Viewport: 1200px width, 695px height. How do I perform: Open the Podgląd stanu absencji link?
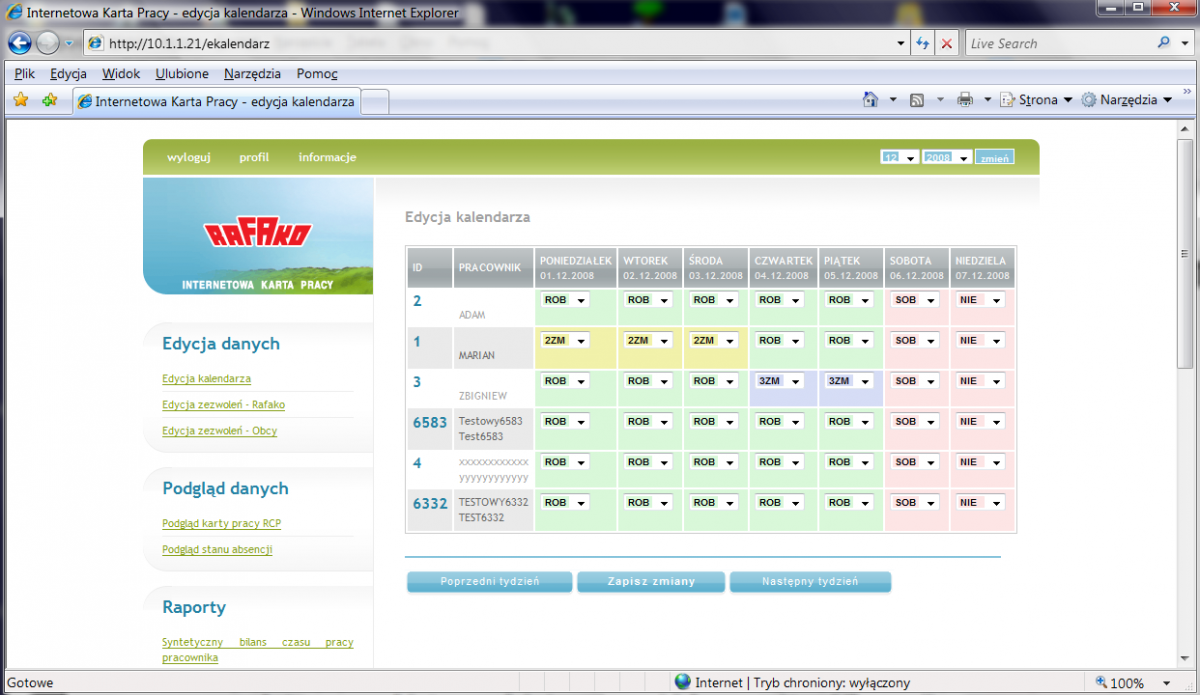217,549
